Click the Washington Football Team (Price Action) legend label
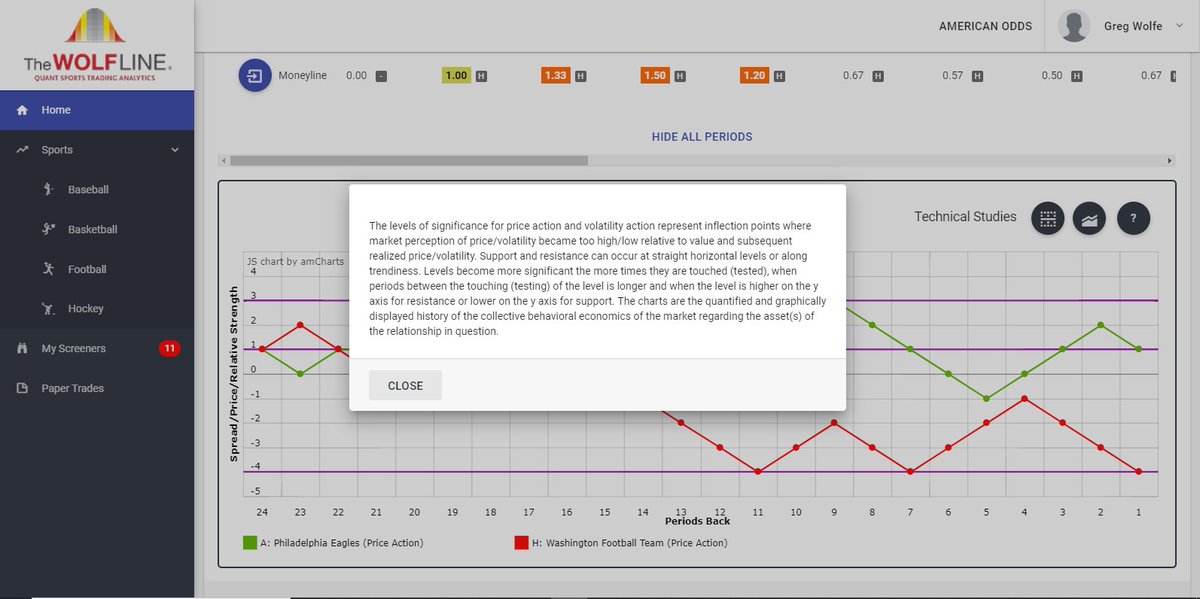This screenshot has width=1200, height=599. click(x=630, y=543)
